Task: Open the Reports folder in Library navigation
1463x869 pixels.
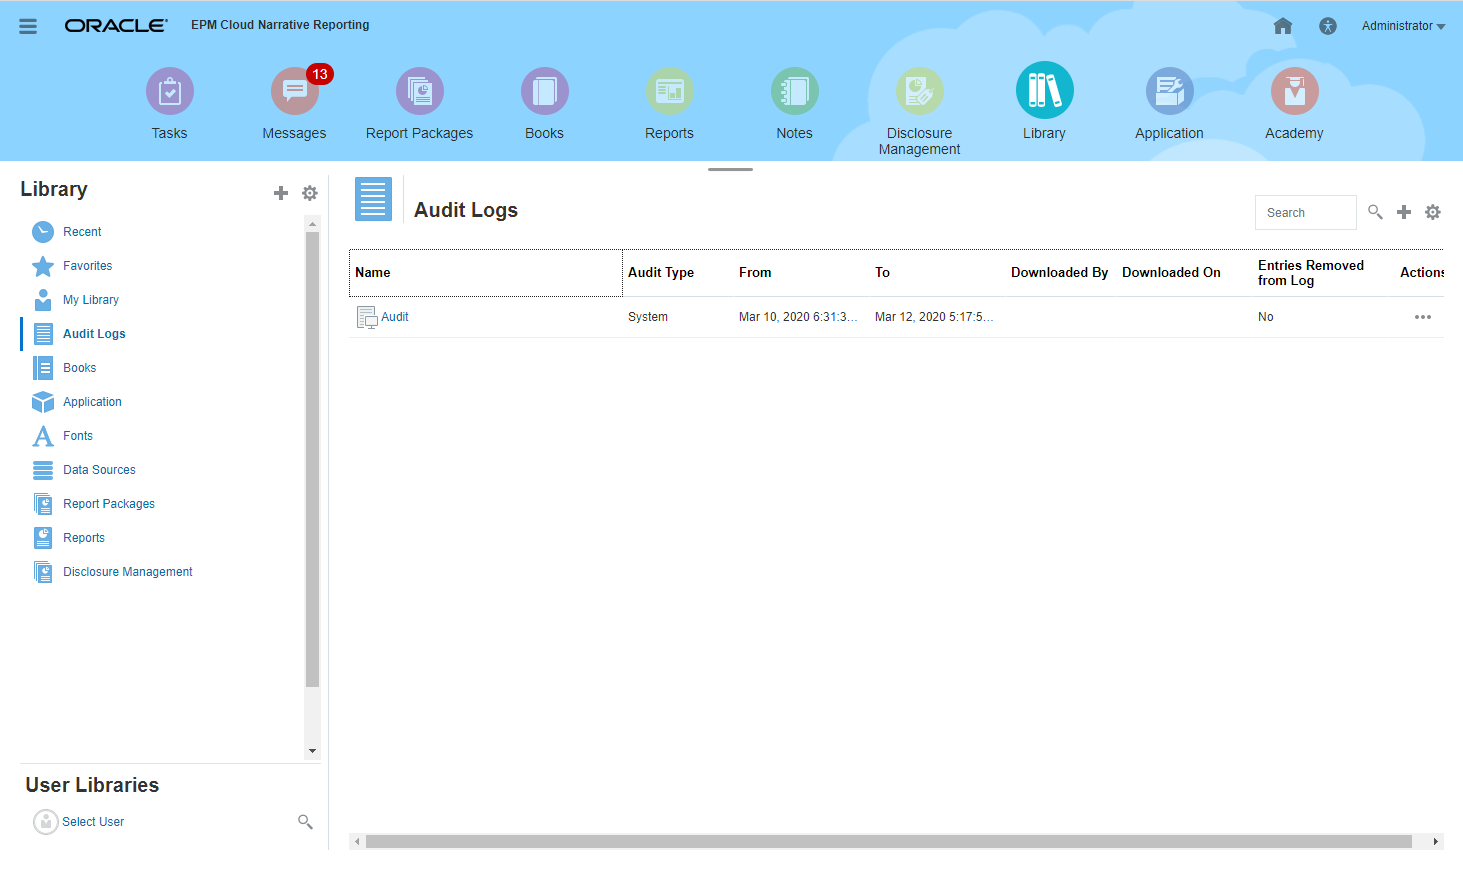Action: 83,538
